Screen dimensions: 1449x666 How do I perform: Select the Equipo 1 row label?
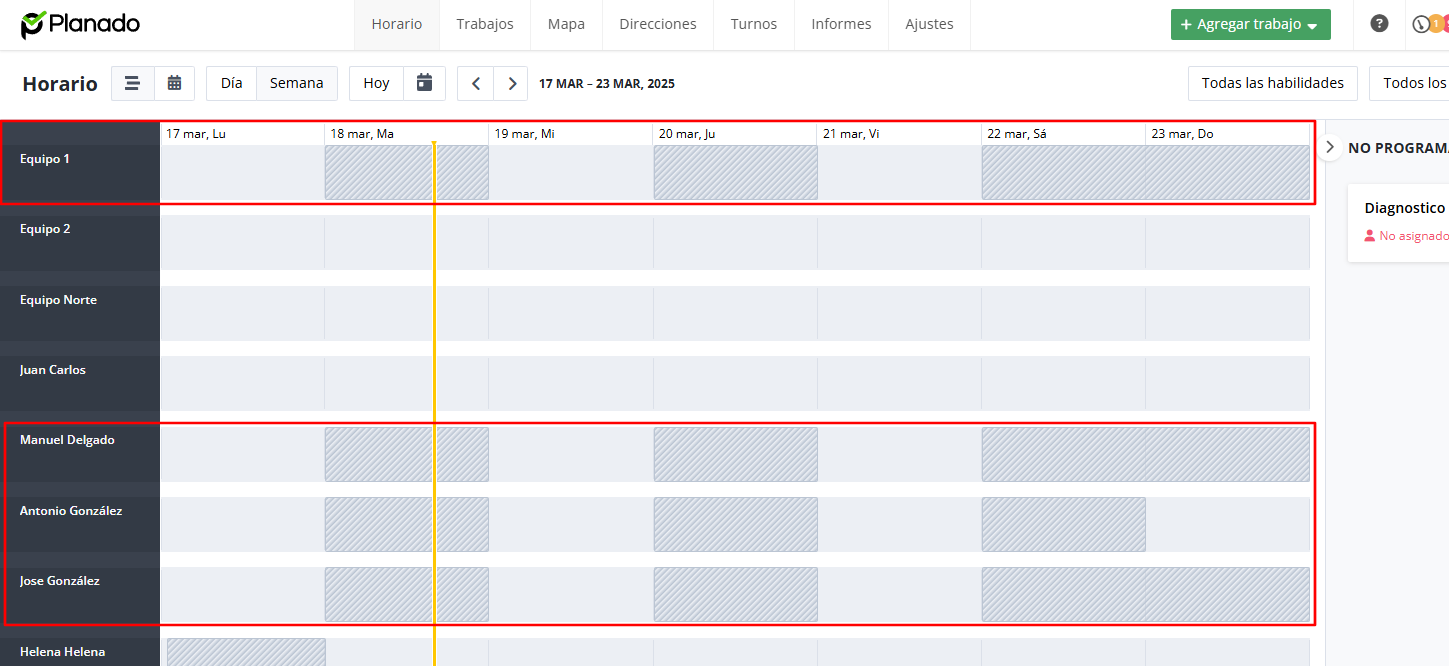(x=45, y=158)
